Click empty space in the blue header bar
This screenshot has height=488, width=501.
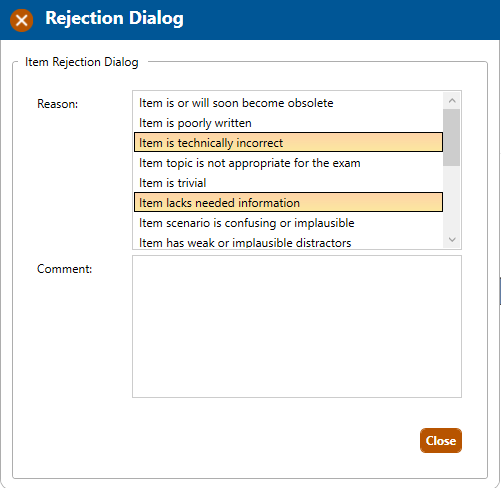click(333, 20)
